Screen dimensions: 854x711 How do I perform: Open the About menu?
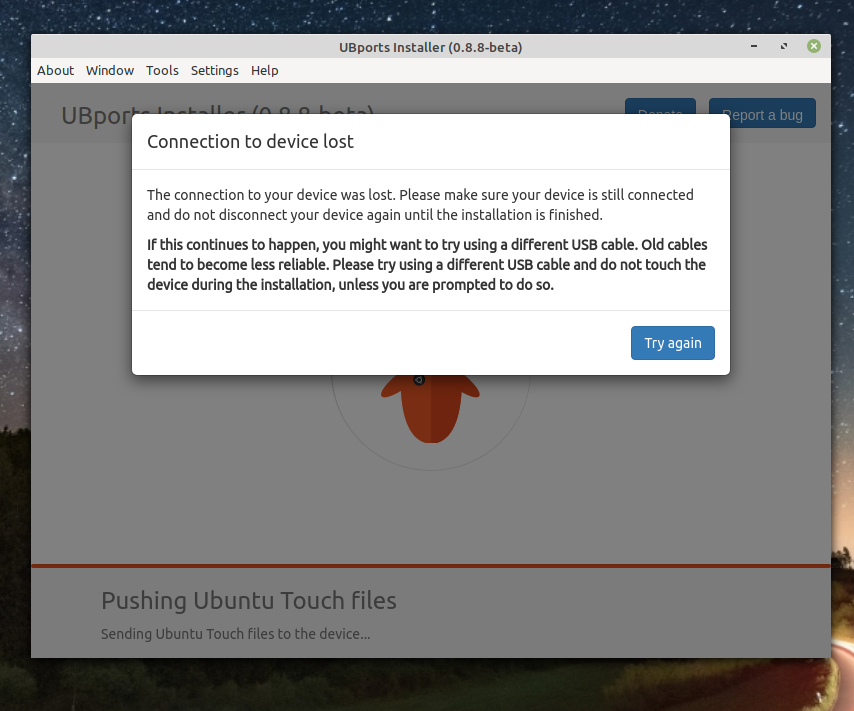(x=55, y=70)
